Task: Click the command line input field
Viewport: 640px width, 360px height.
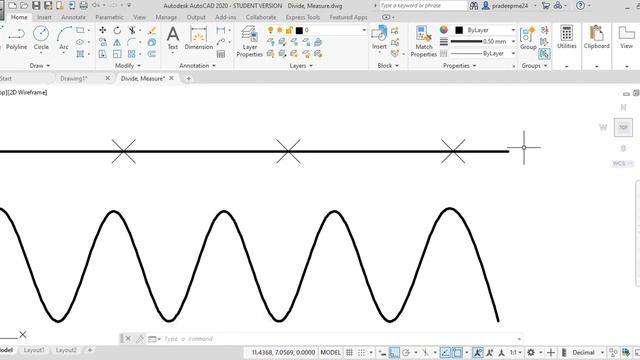Action: [x=339, y=339]
